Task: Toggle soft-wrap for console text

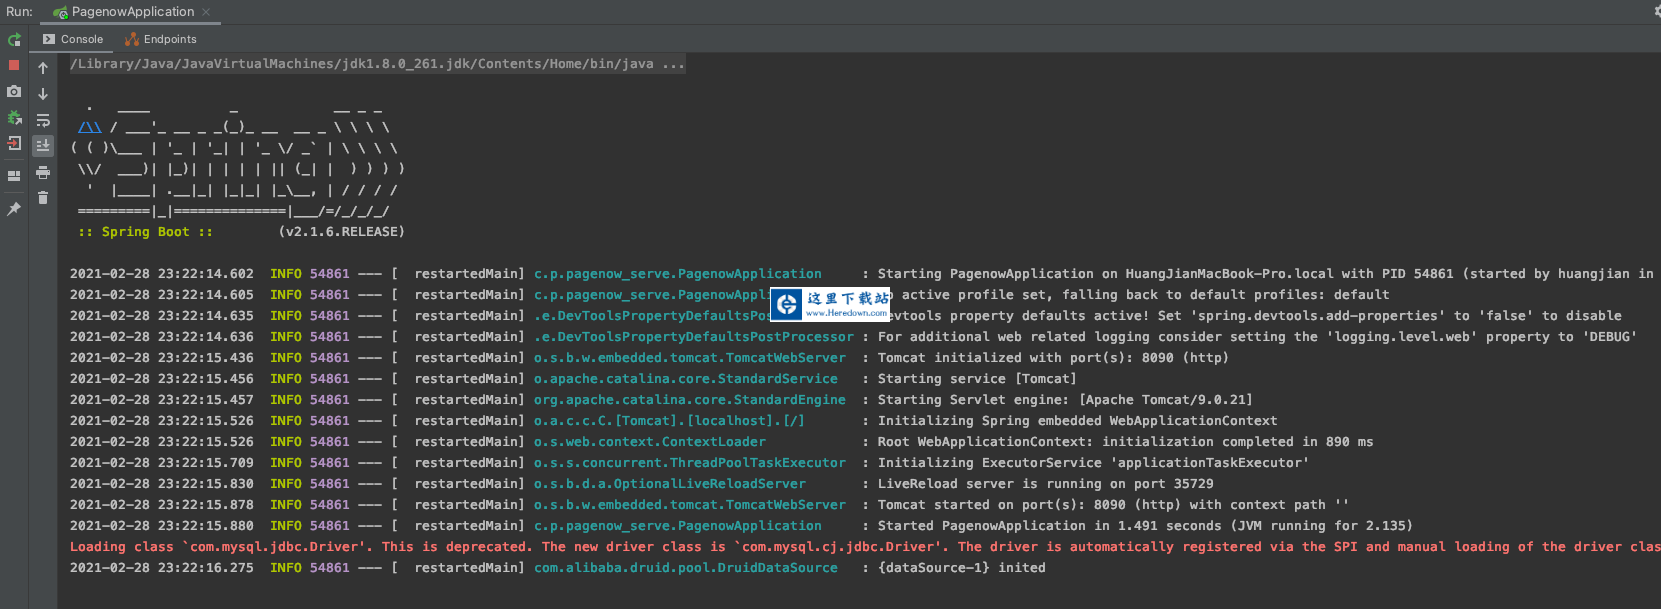Action: (x=43, y=120)
